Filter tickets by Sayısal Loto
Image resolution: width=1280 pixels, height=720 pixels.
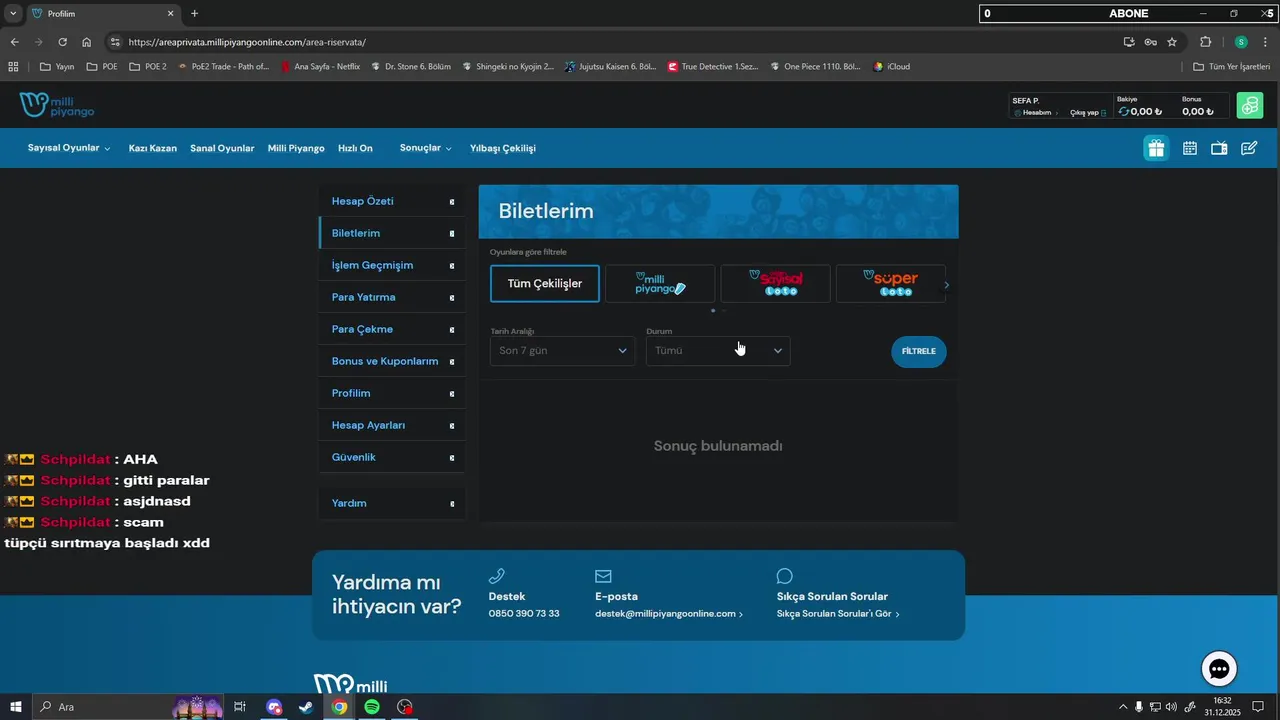[x=775, y=284]
